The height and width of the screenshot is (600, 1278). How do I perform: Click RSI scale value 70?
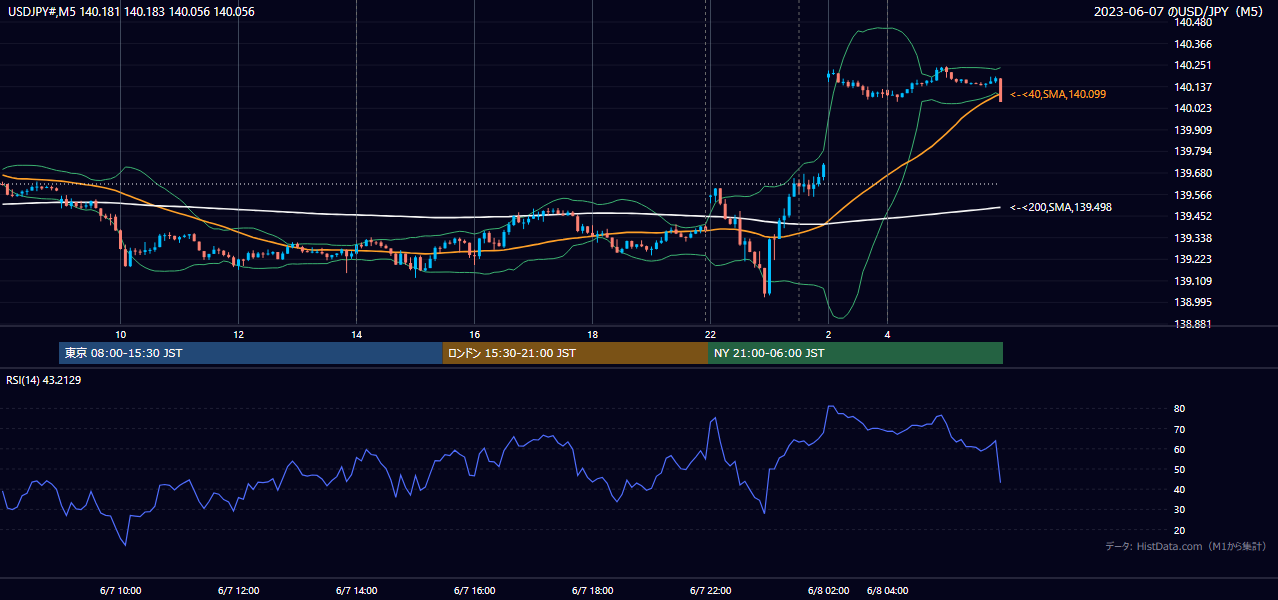click(1180, 429)
